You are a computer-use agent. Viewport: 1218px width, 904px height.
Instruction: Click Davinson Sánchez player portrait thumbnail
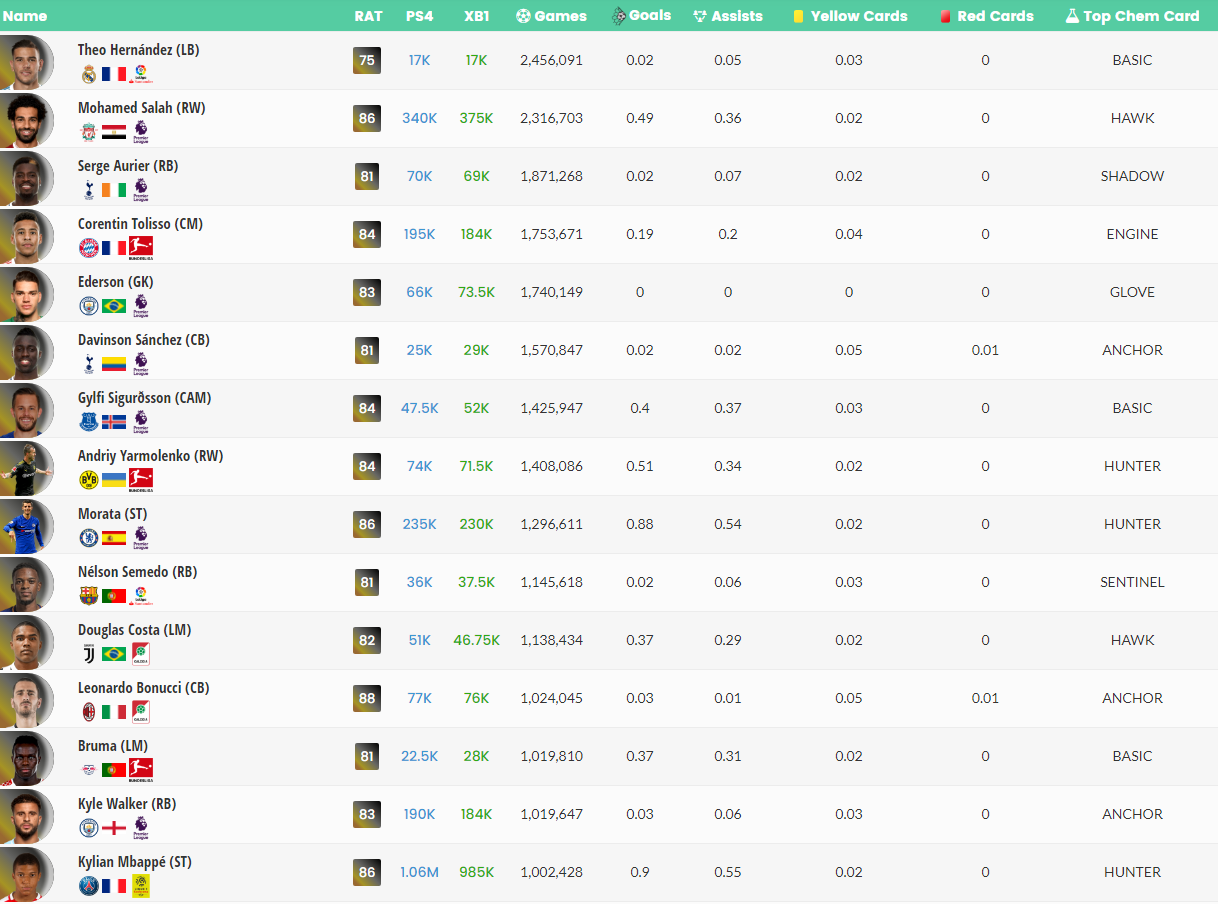(x=26, y=351)
